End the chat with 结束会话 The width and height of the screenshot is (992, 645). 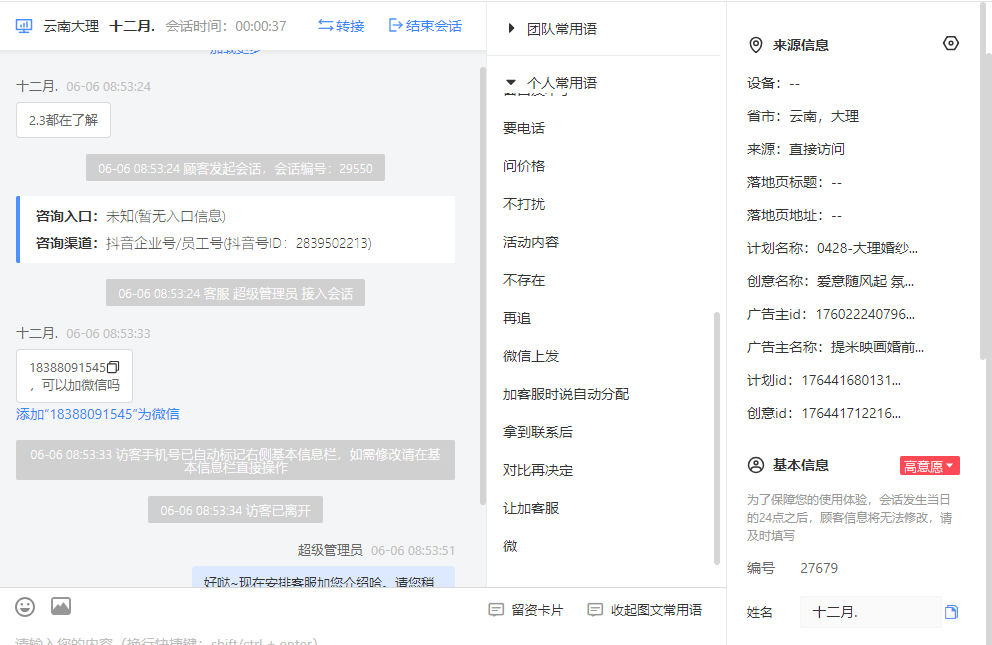pyautogui.click(x=425, y=26)
